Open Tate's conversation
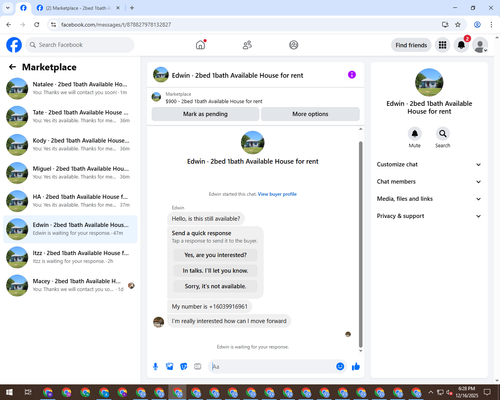 click(70, 116)
